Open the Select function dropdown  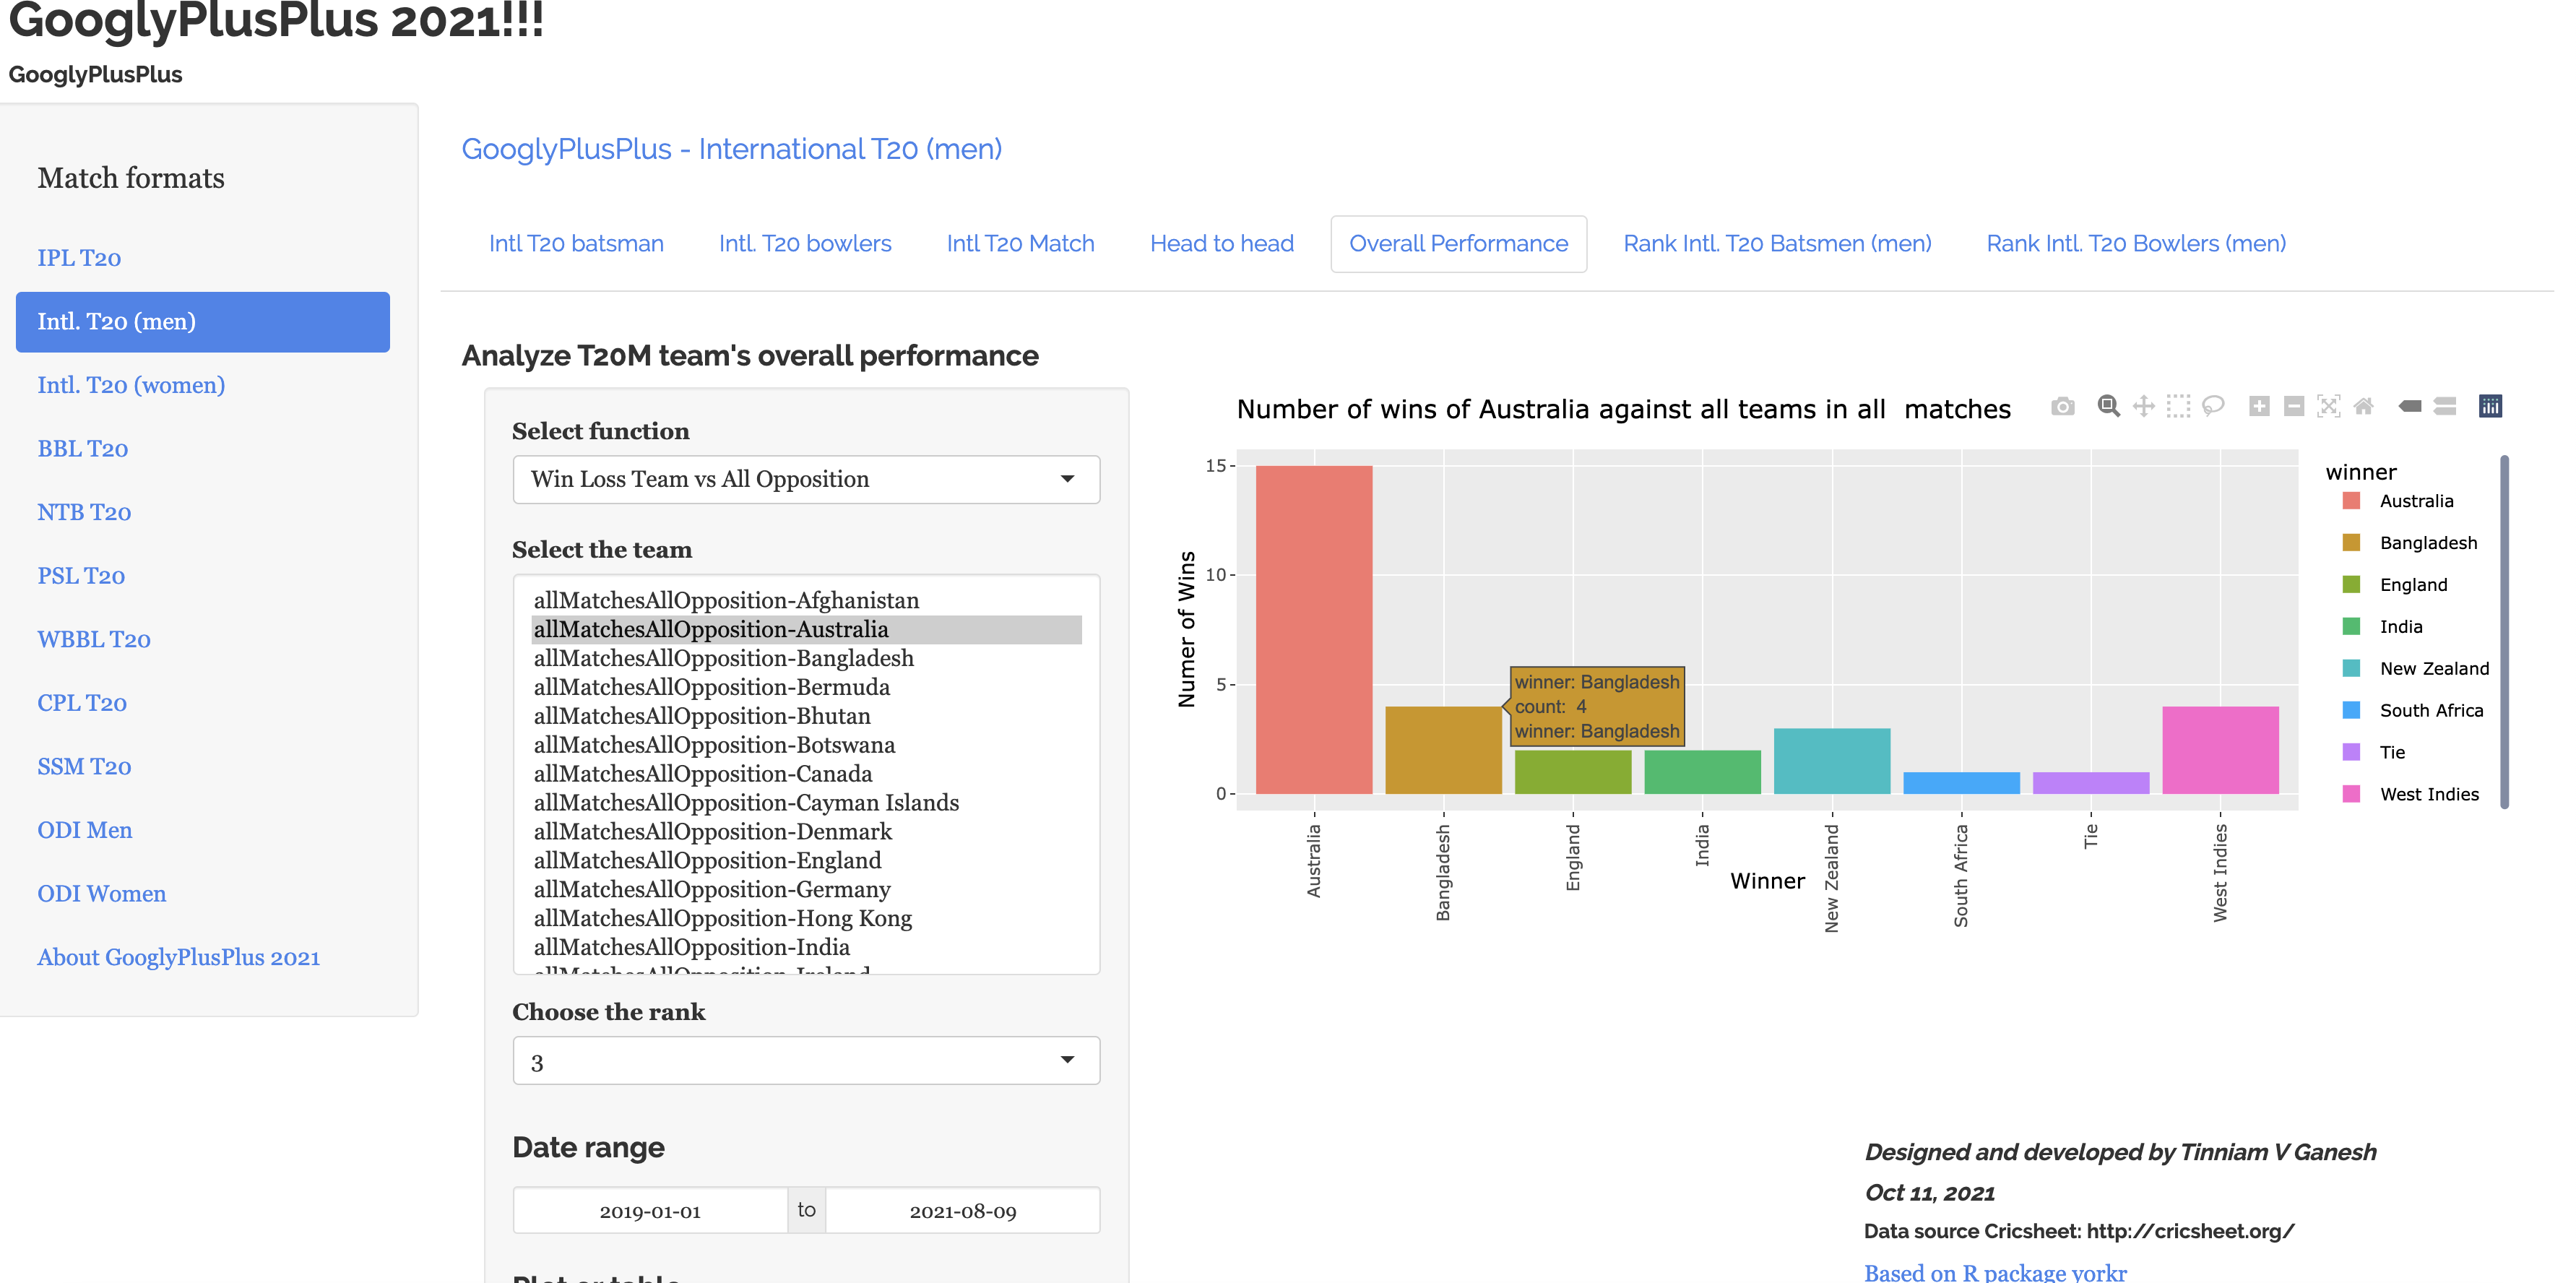pos(806,480)
